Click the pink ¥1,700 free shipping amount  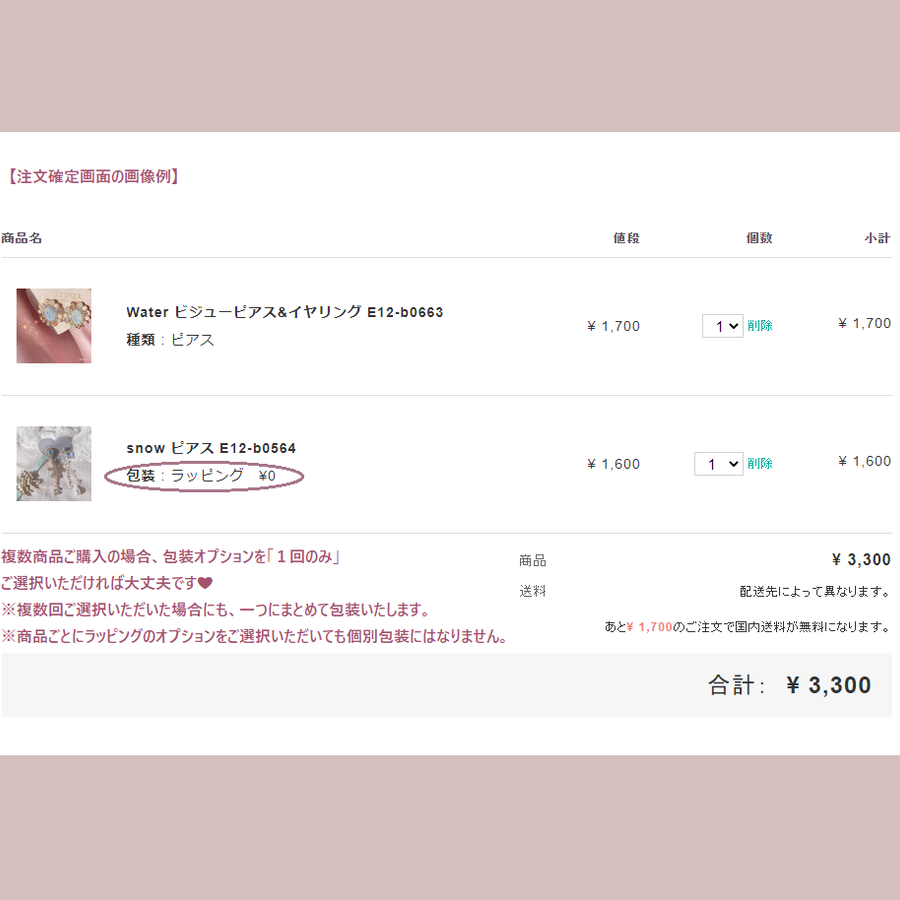coord(649,627)
